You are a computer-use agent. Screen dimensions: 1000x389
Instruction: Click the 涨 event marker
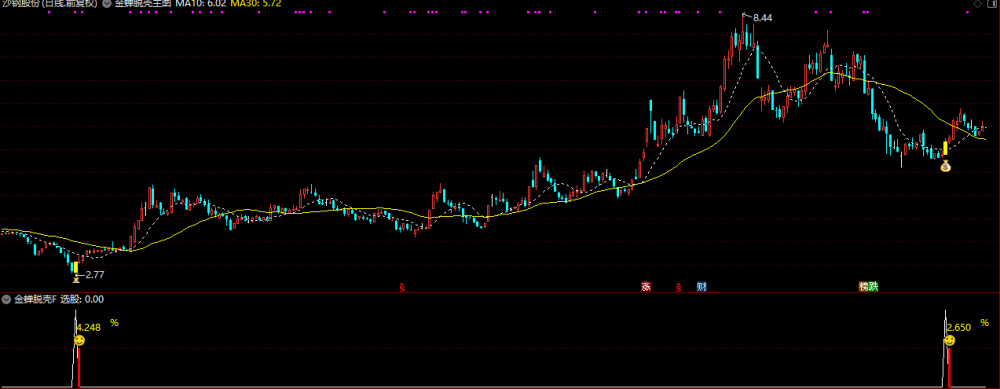pyautogui.click(x=646, y=287)
